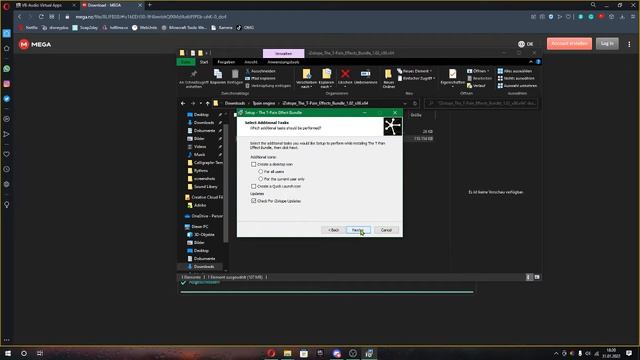Click the Windows Start button

pyautogui.click(x=7, y=353)
